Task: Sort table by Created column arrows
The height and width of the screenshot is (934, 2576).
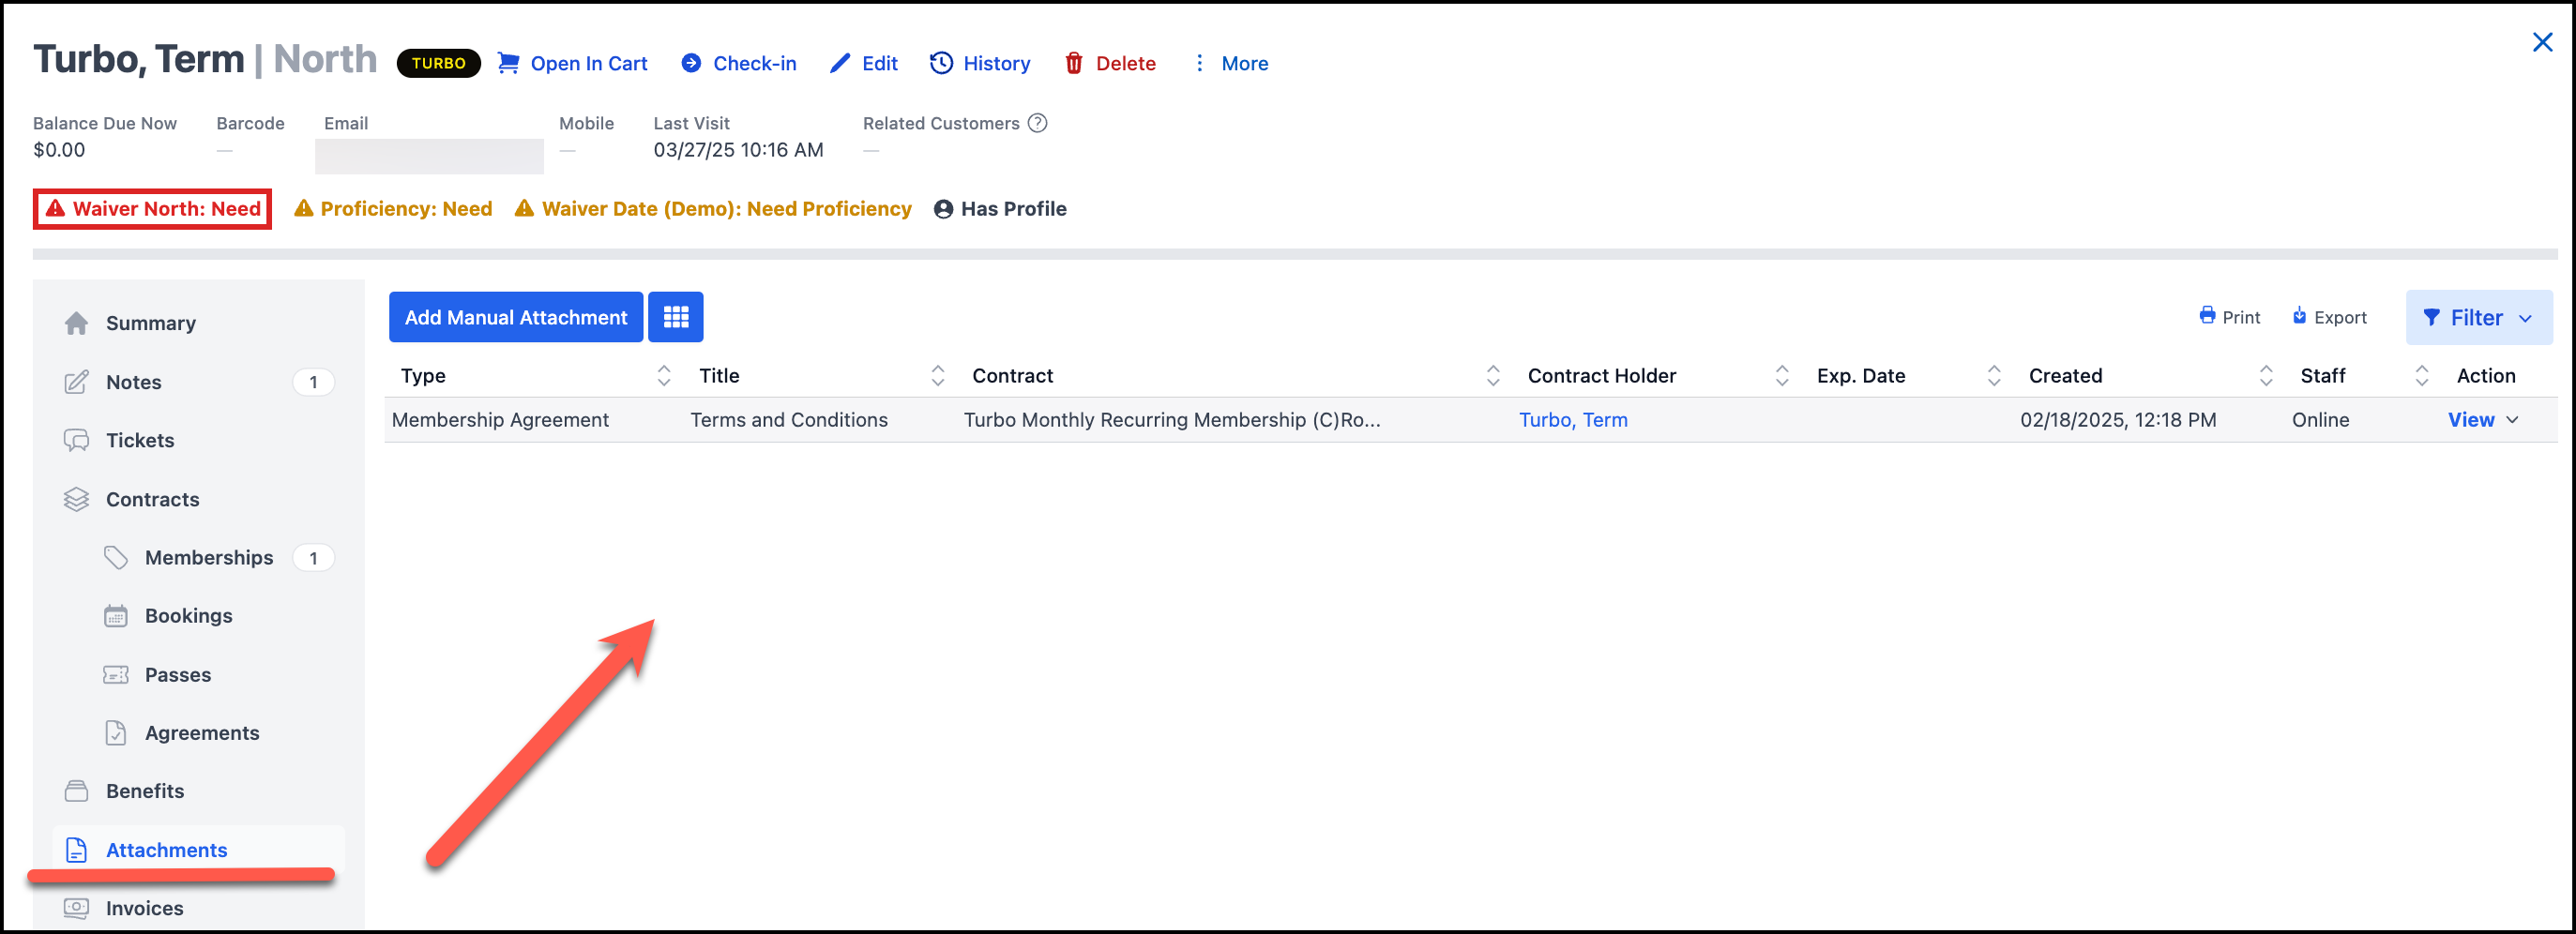Action: pyautogui.click(x=2266, y=375)
